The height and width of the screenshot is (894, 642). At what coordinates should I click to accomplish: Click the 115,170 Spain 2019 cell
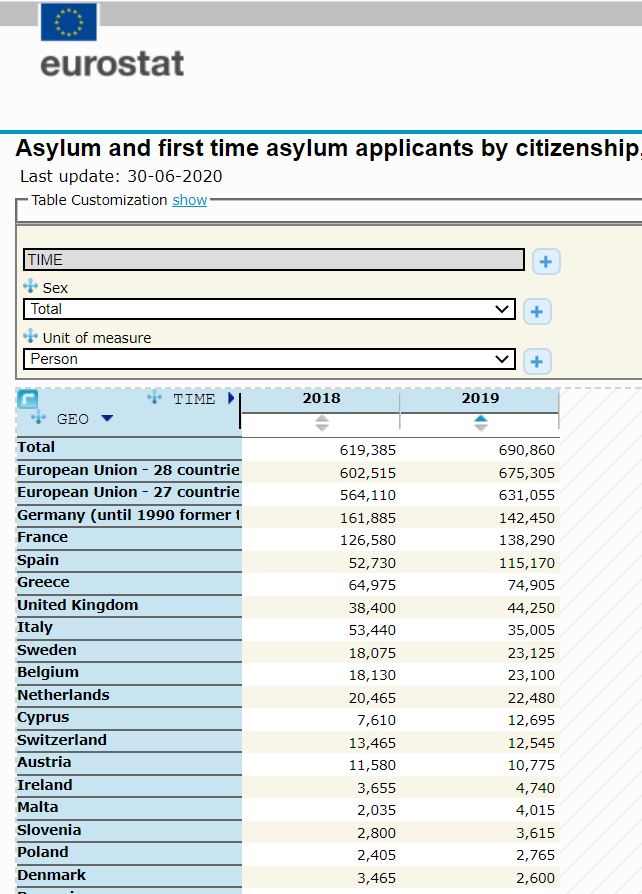tap(480, 563)
